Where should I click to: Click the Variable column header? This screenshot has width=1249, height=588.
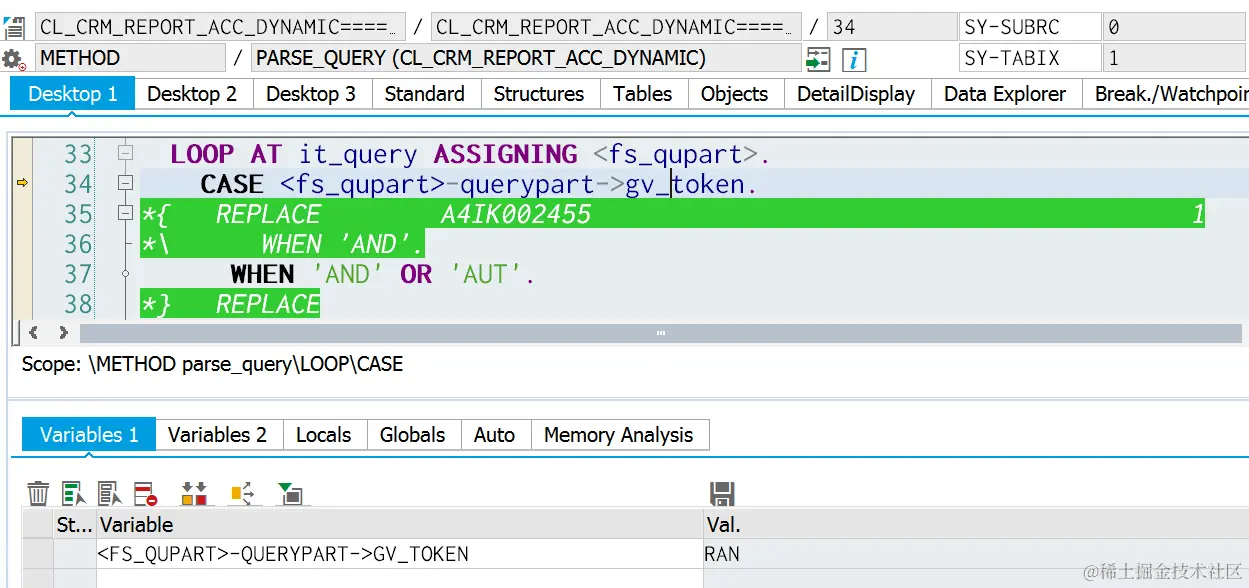tap(400, 524)
